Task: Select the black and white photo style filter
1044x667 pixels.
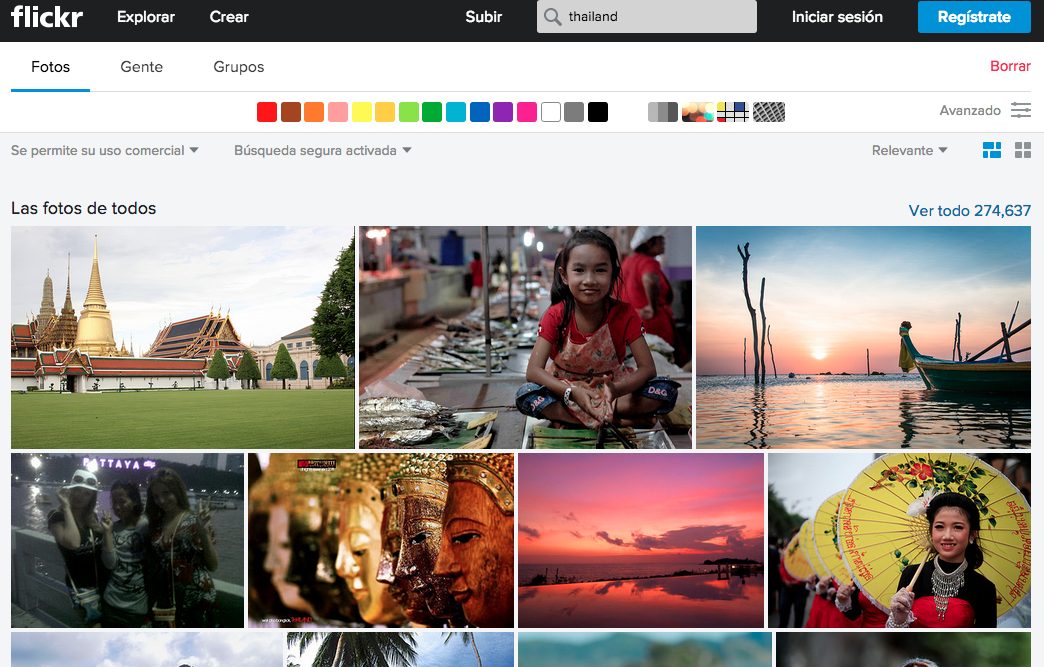Action: click(x=662, y=112)
